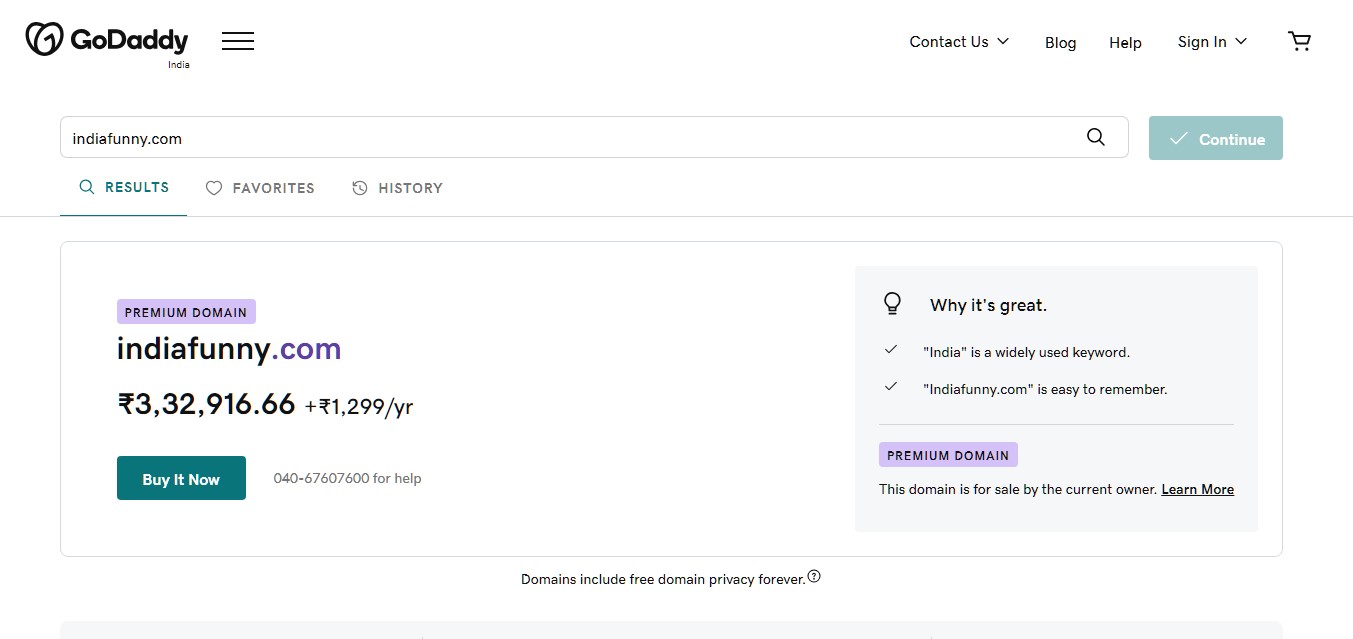Switch to the Results tab
The width and height of the screenshot is (1353, 639).
(124, 187)
